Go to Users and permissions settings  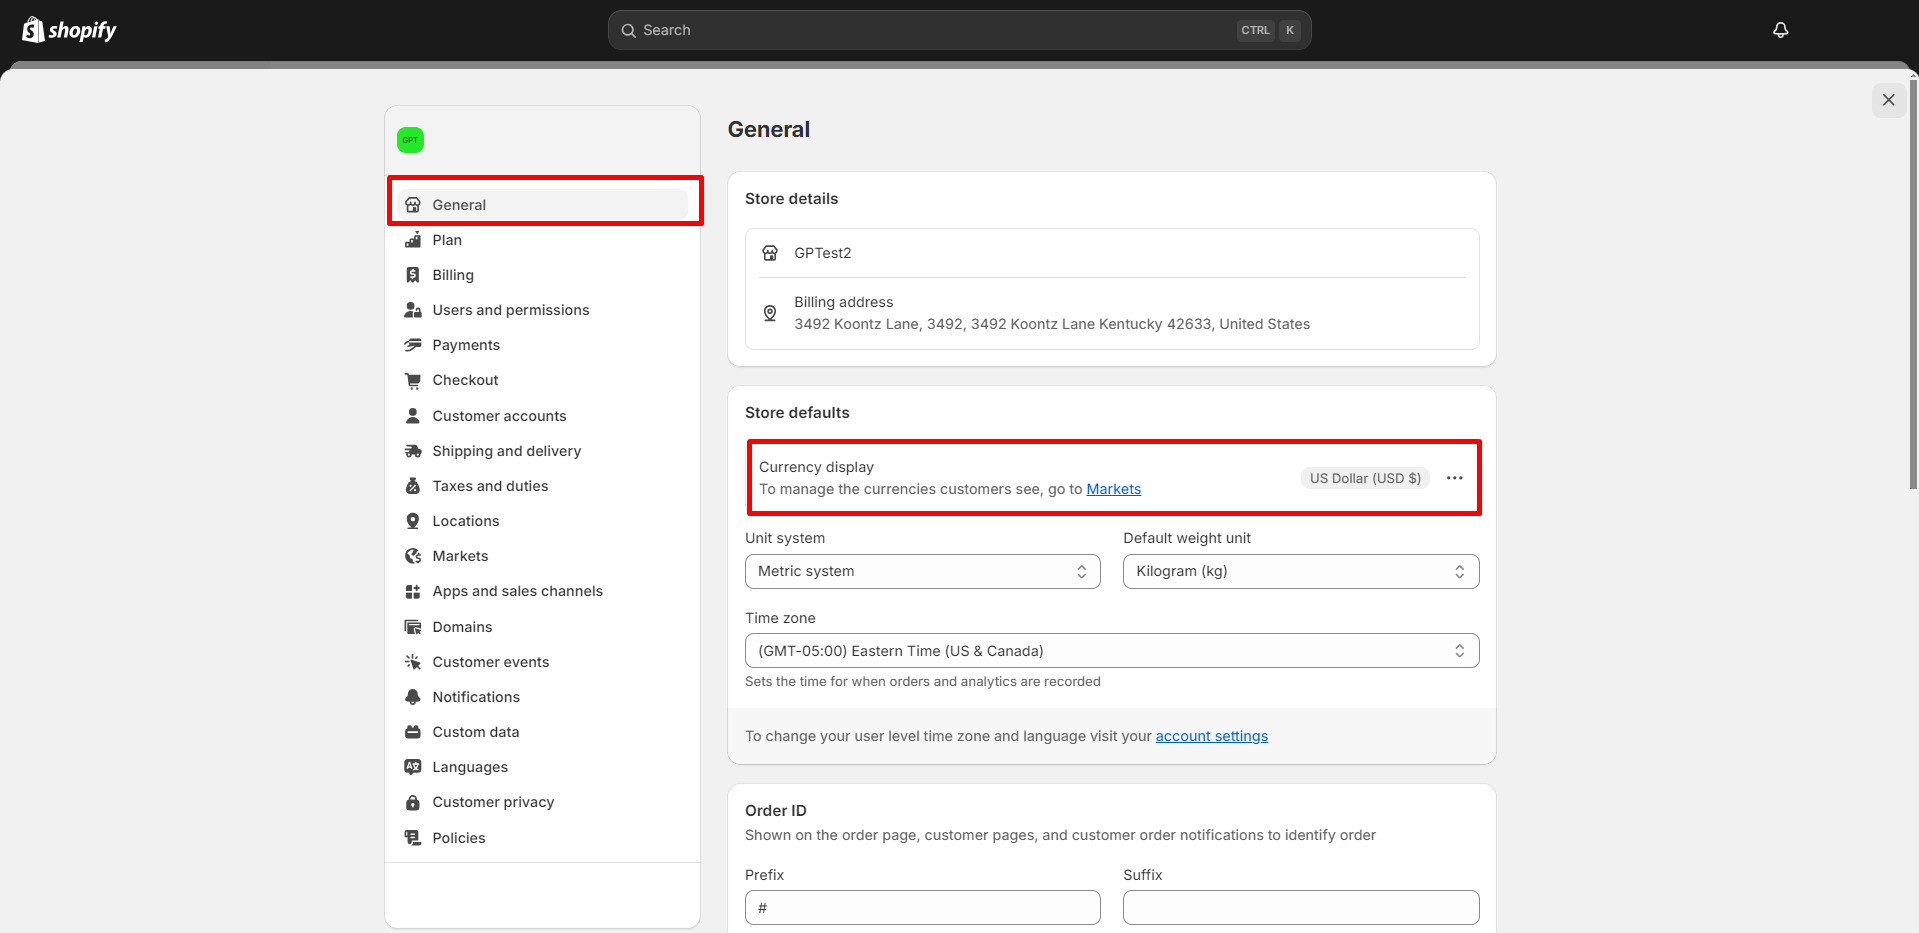510,310
